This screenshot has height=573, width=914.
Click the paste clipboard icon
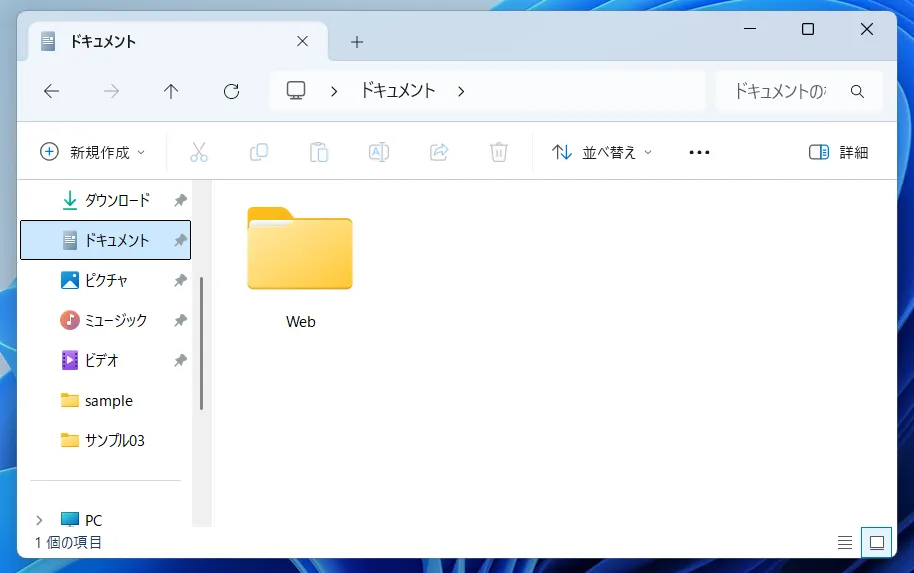coord(319,152)
